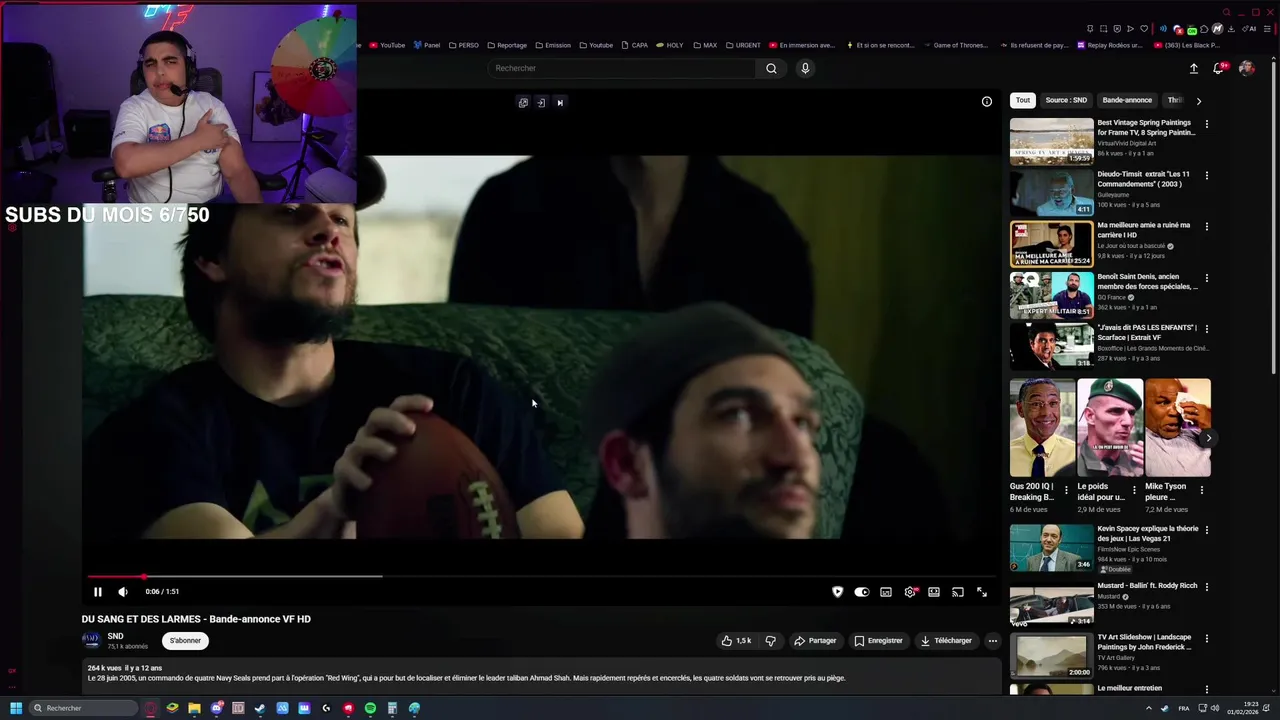Select the Bande-annonce filter chip
The width and height of the screenshot is (1280, 720).
click(1127, 100)
